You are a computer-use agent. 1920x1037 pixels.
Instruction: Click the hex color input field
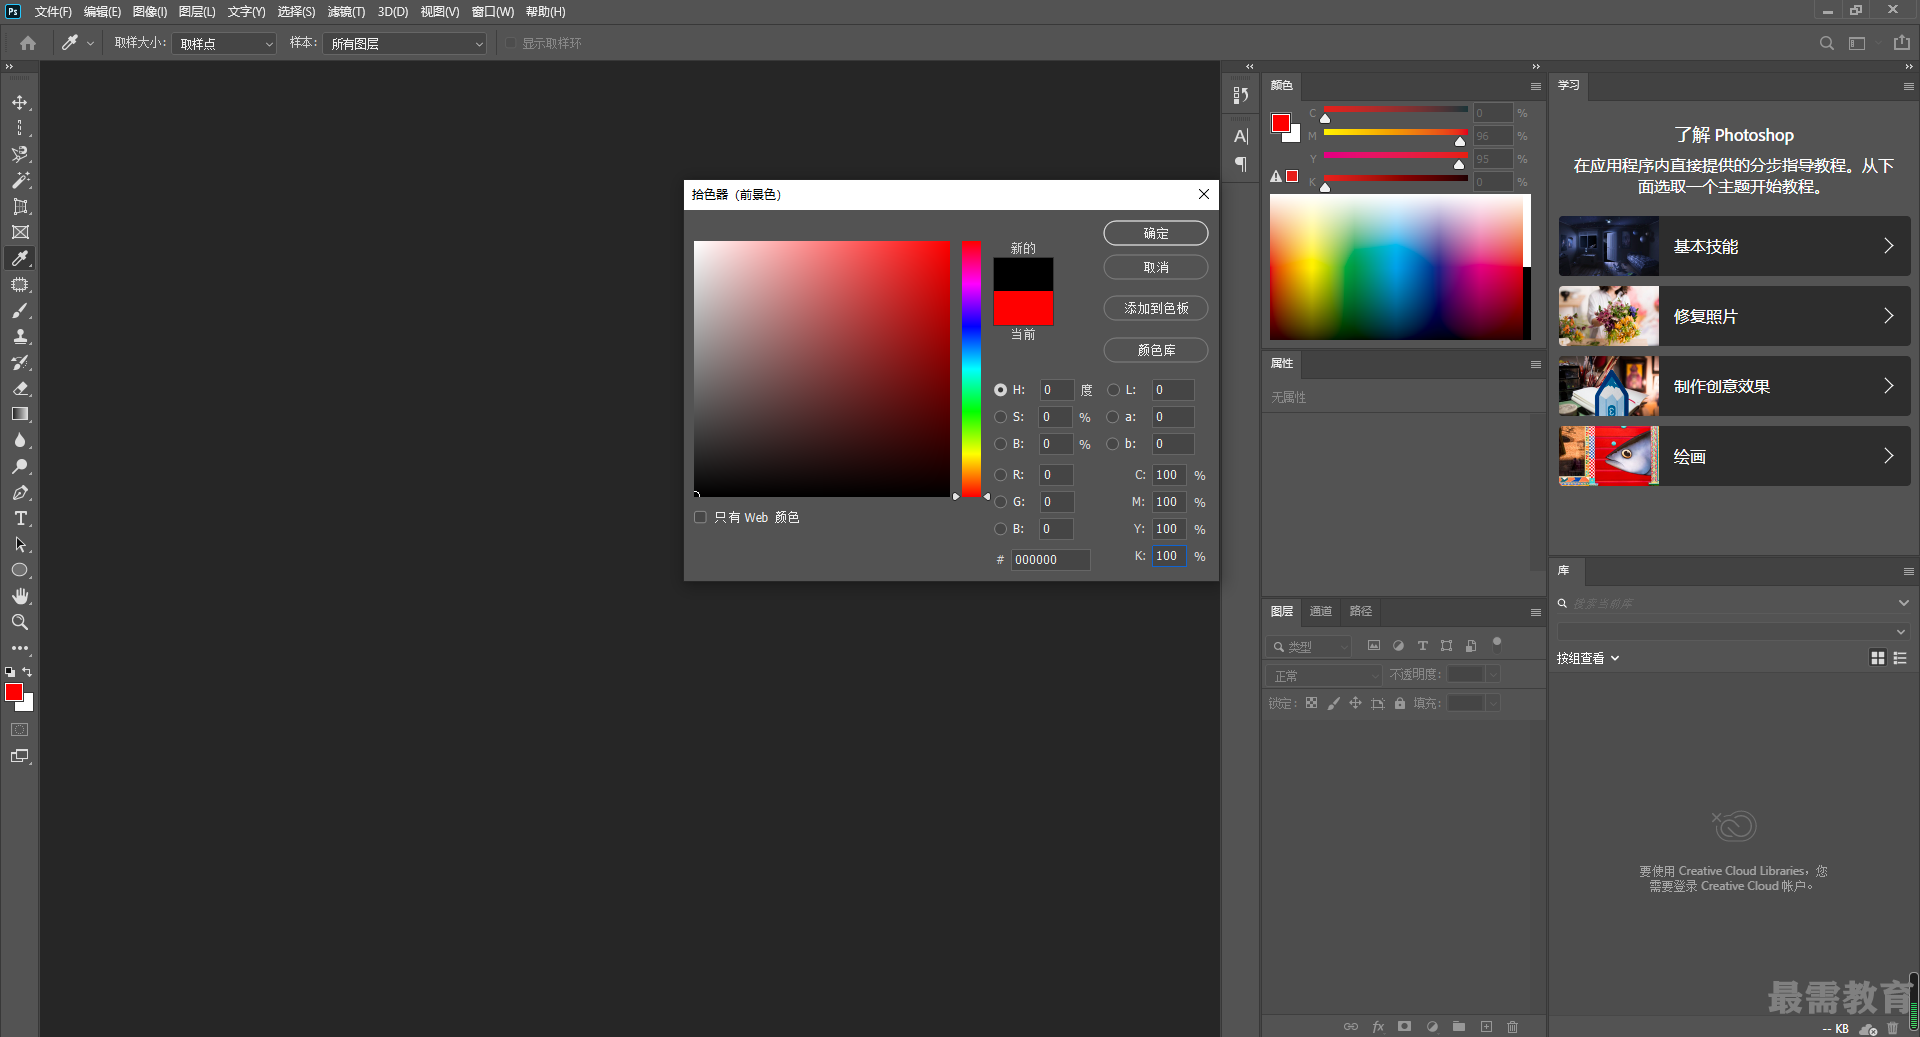pyautogui.click(x=1050, y=560)
